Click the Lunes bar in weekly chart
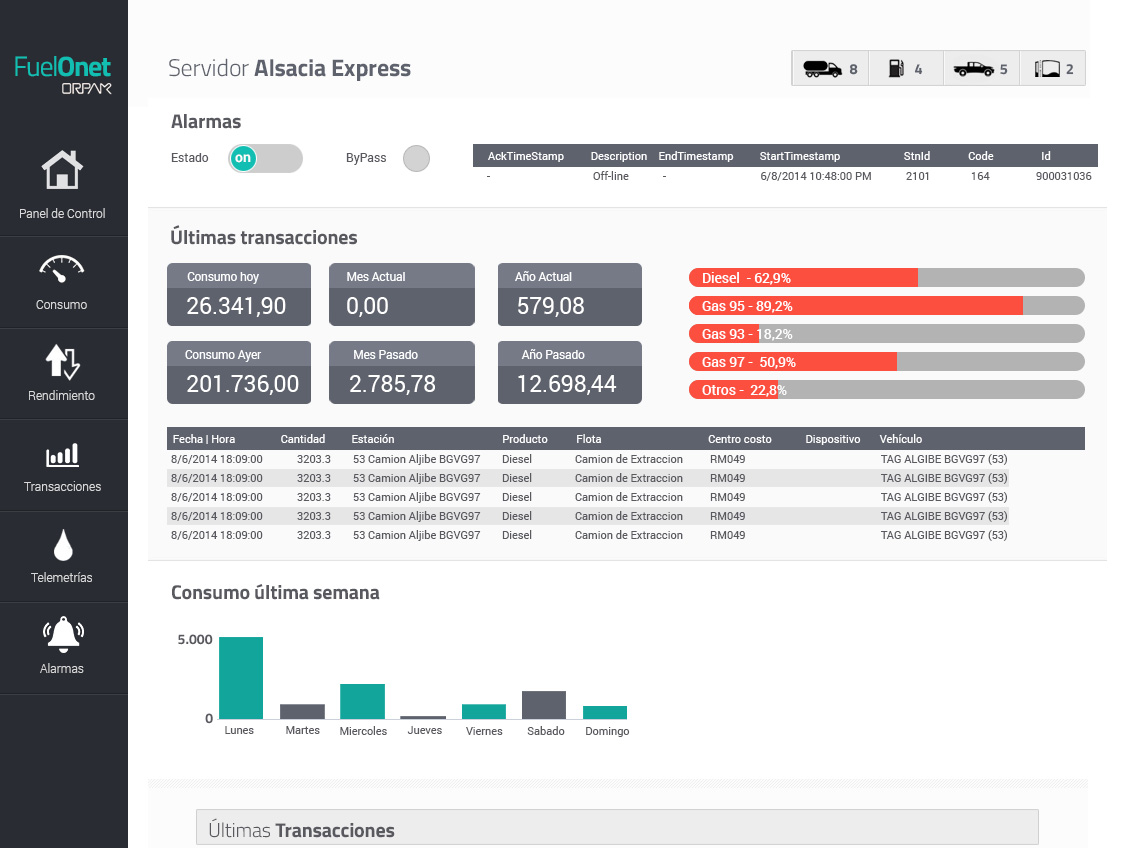This screenshot has width=1130, height=848. [x=241, y=677]
